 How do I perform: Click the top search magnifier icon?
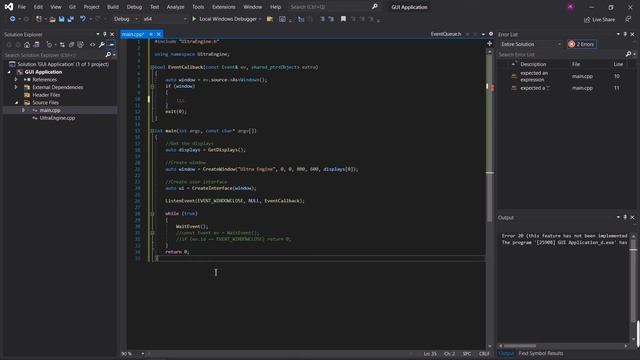(x=375, y=7)
